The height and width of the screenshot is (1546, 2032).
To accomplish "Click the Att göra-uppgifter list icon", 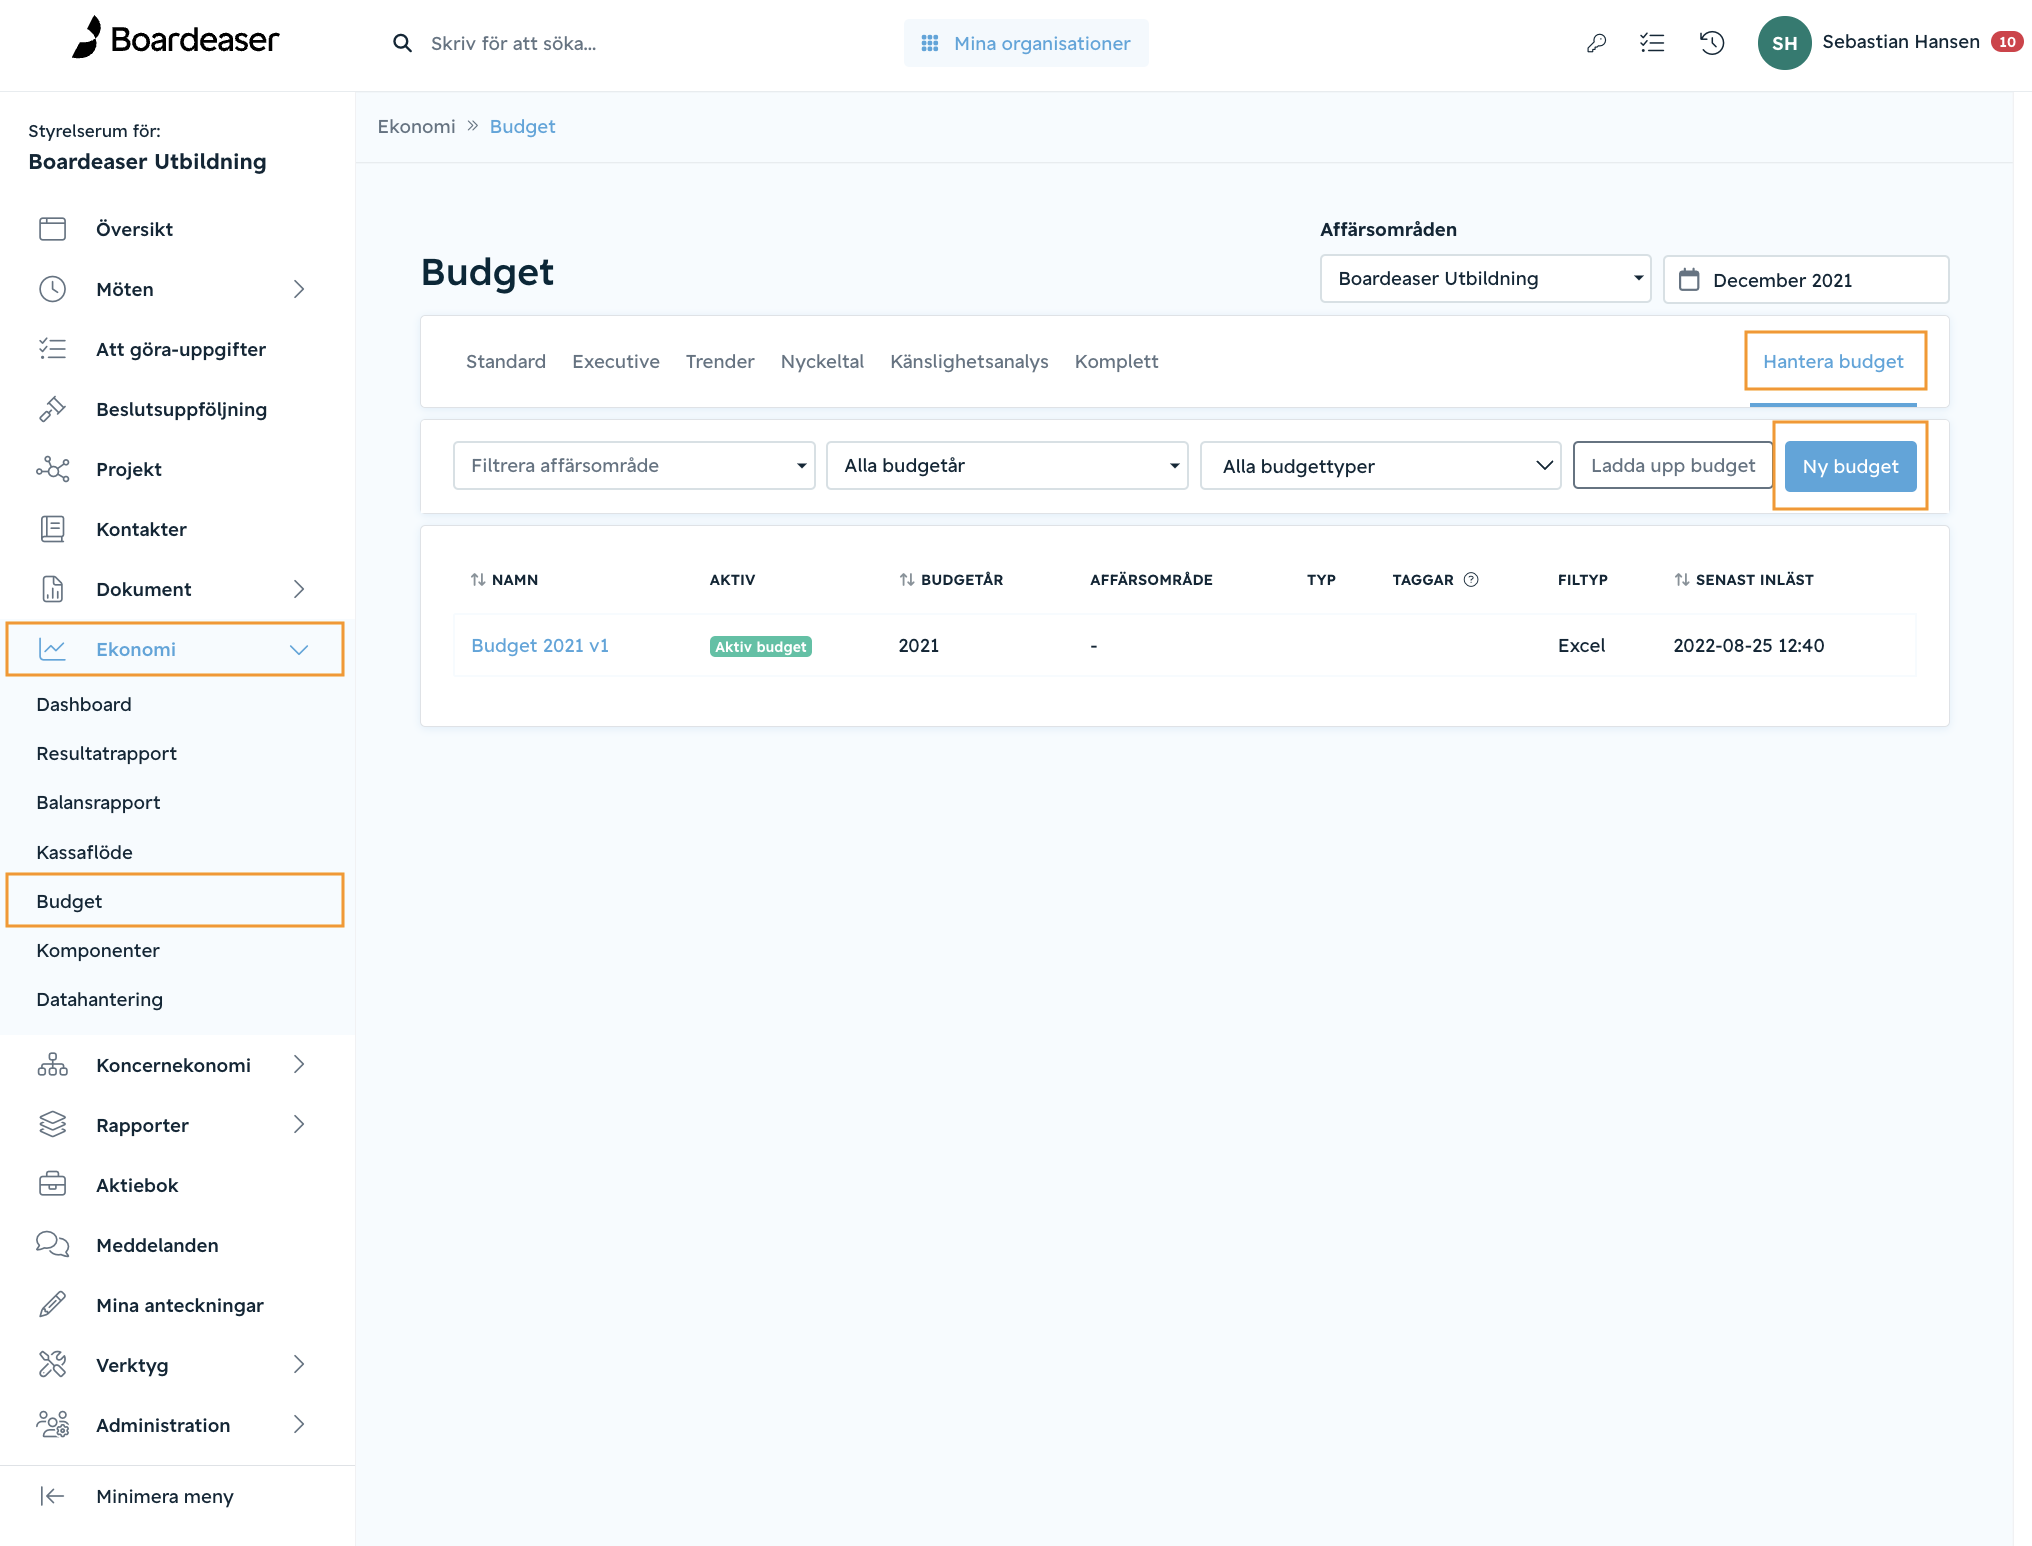I will (x=52, y=349).
